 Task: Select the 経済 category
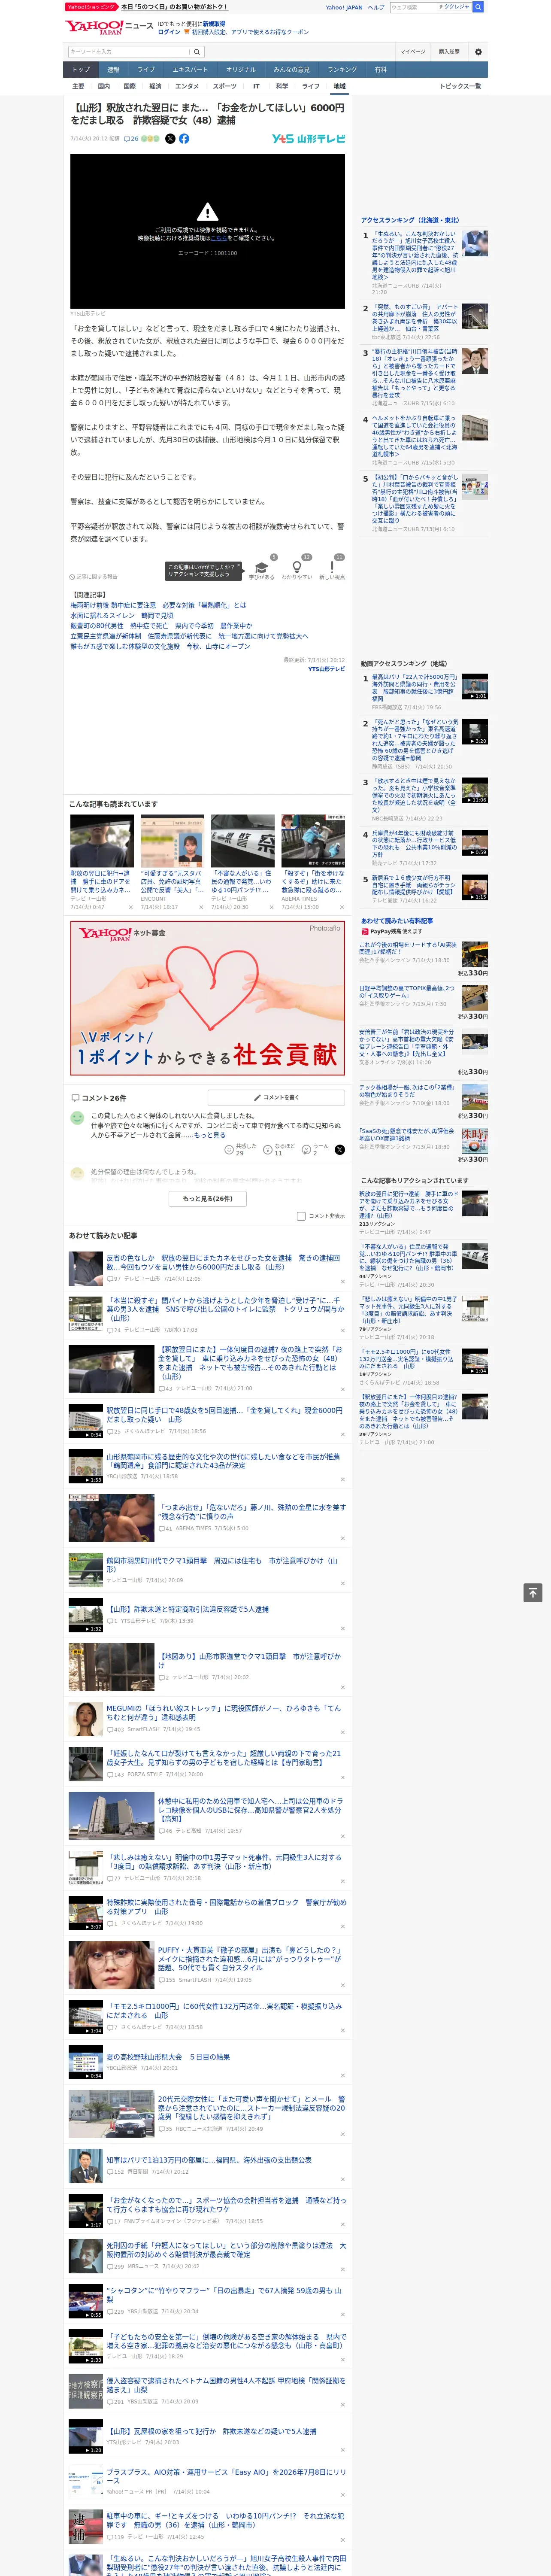pos(155,86)
